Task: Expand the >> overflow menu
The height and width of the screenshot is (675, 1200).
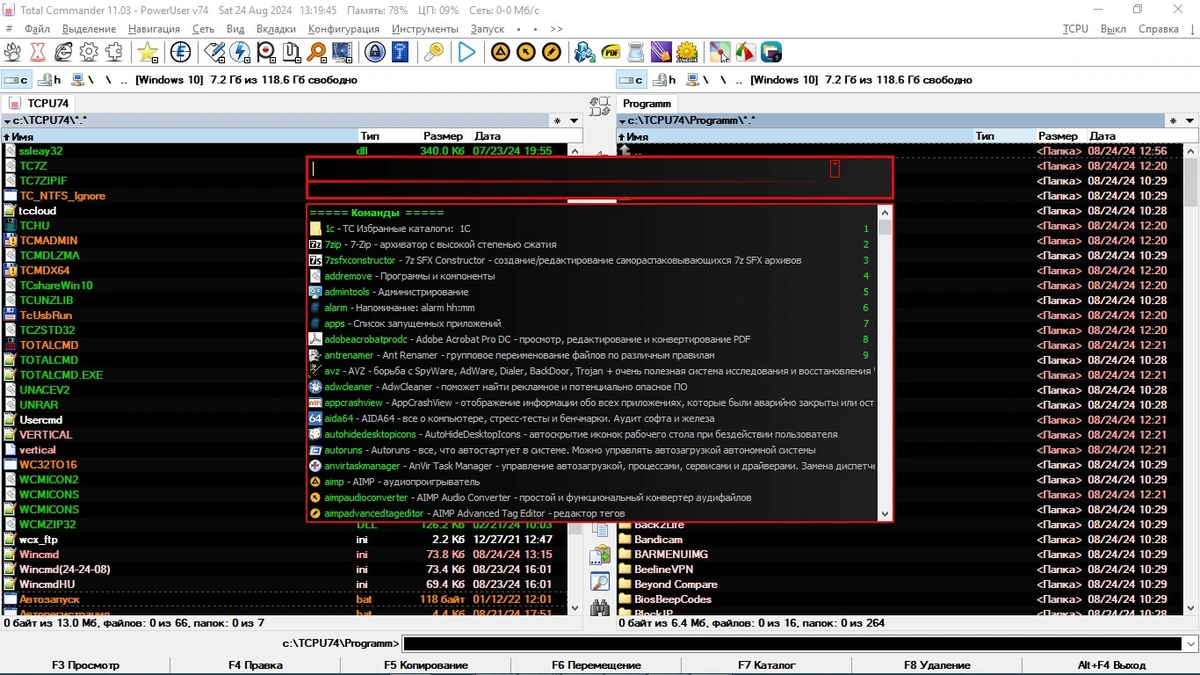Action: [x=556, y=29]
